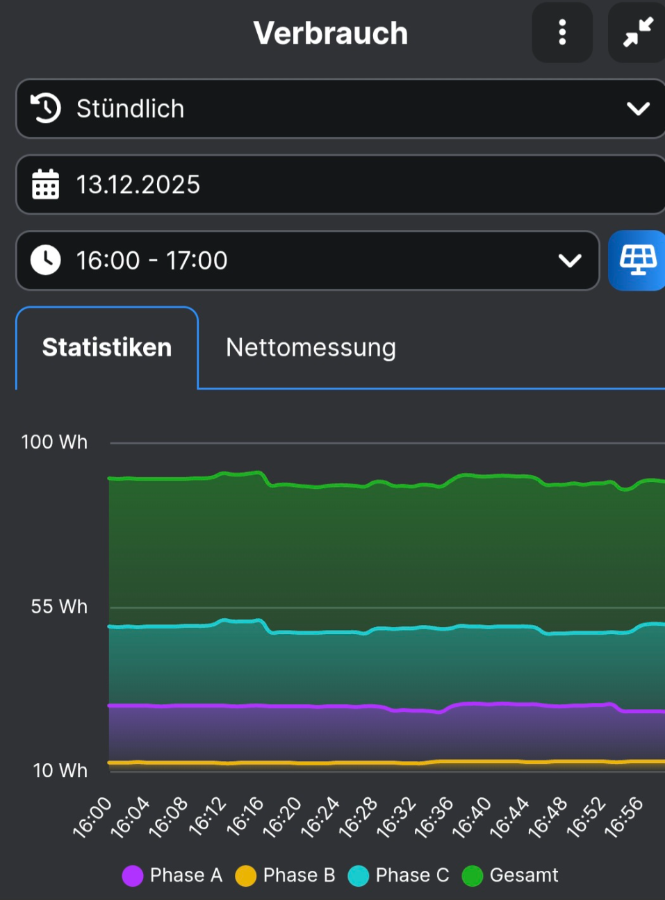Toggle Phase B series via yellow legend dot

[x=246, y=876]
